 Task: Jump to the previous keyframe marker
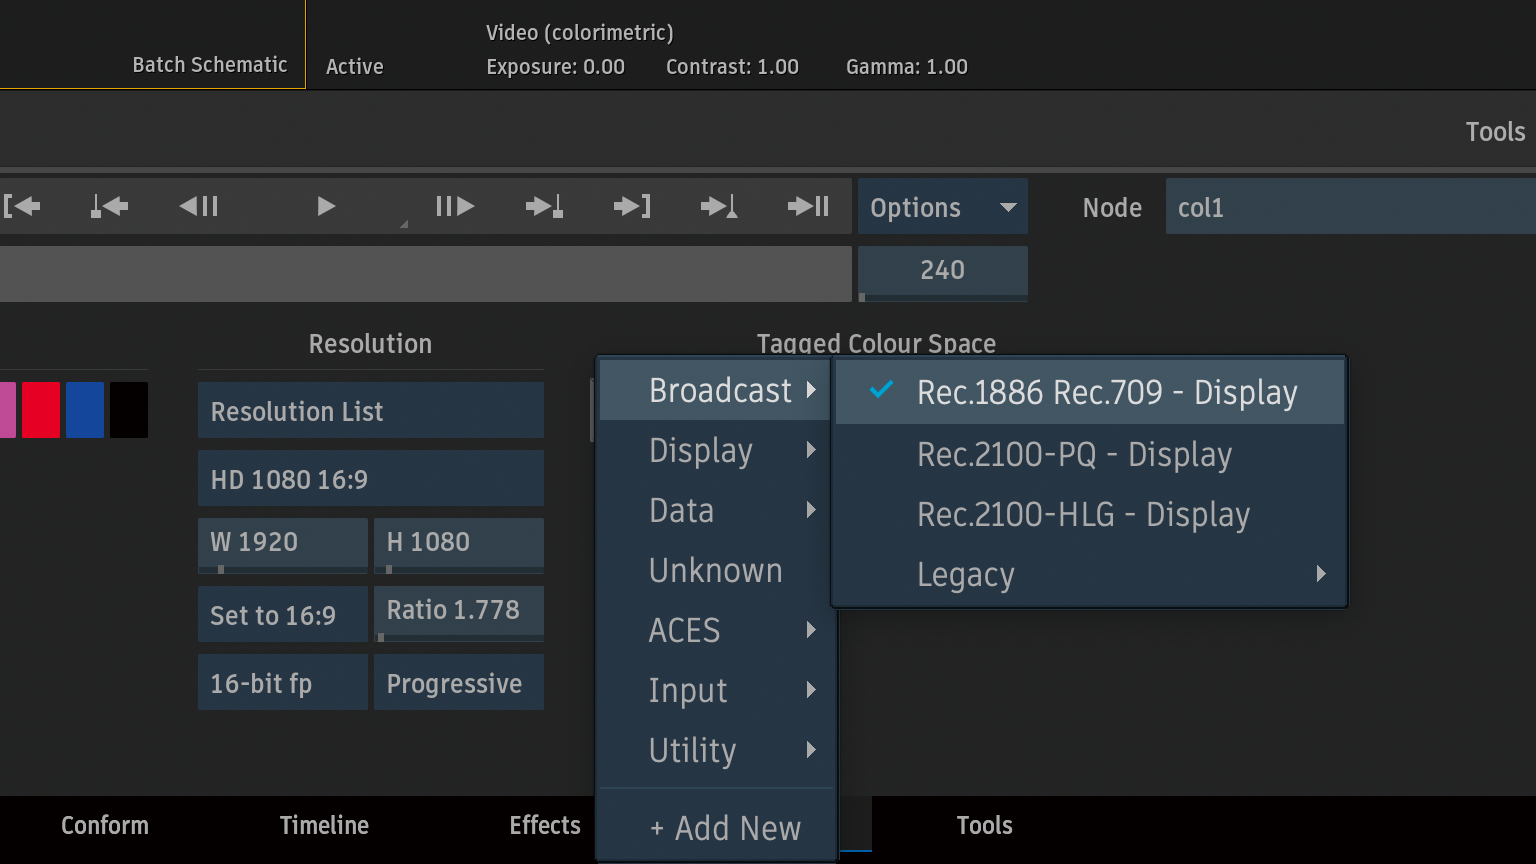click(x=109, y=207)
